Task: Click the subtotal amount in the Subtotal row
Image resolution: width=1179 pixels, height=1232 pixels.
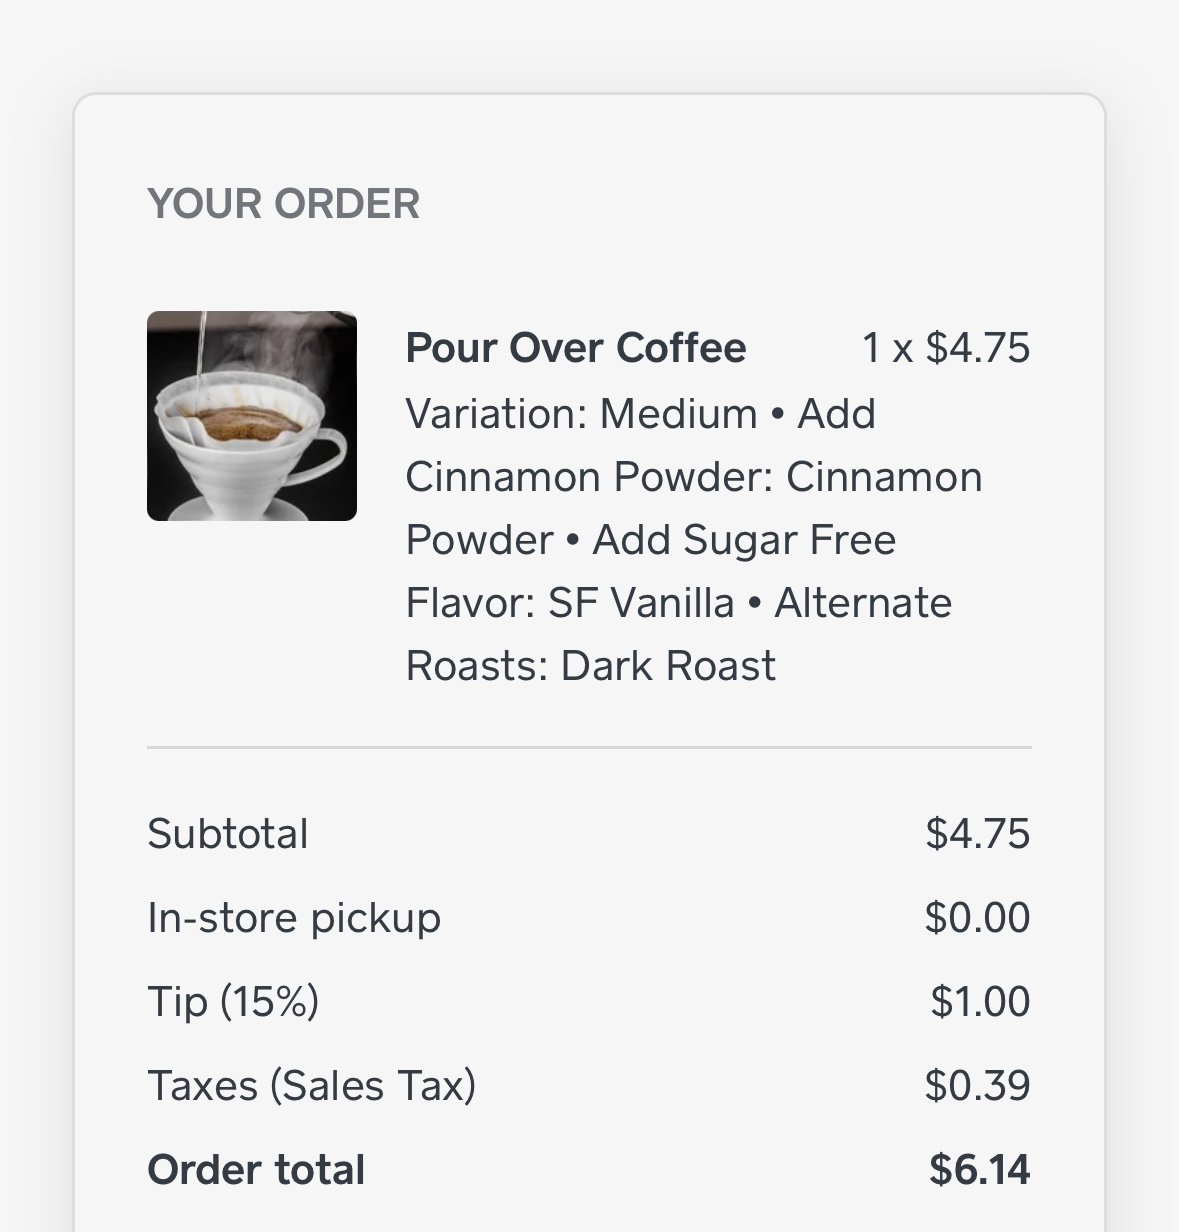Action: click(x=977, y=834)
